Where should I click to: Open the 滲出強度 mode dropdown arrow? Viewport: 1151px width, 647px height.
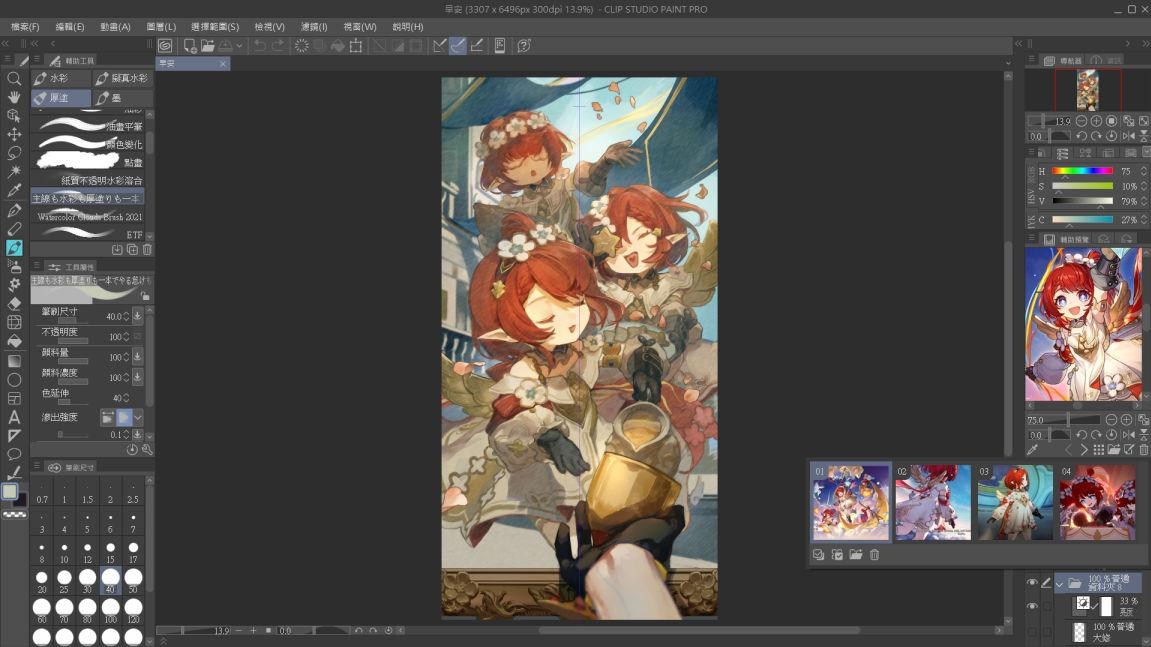138,417
